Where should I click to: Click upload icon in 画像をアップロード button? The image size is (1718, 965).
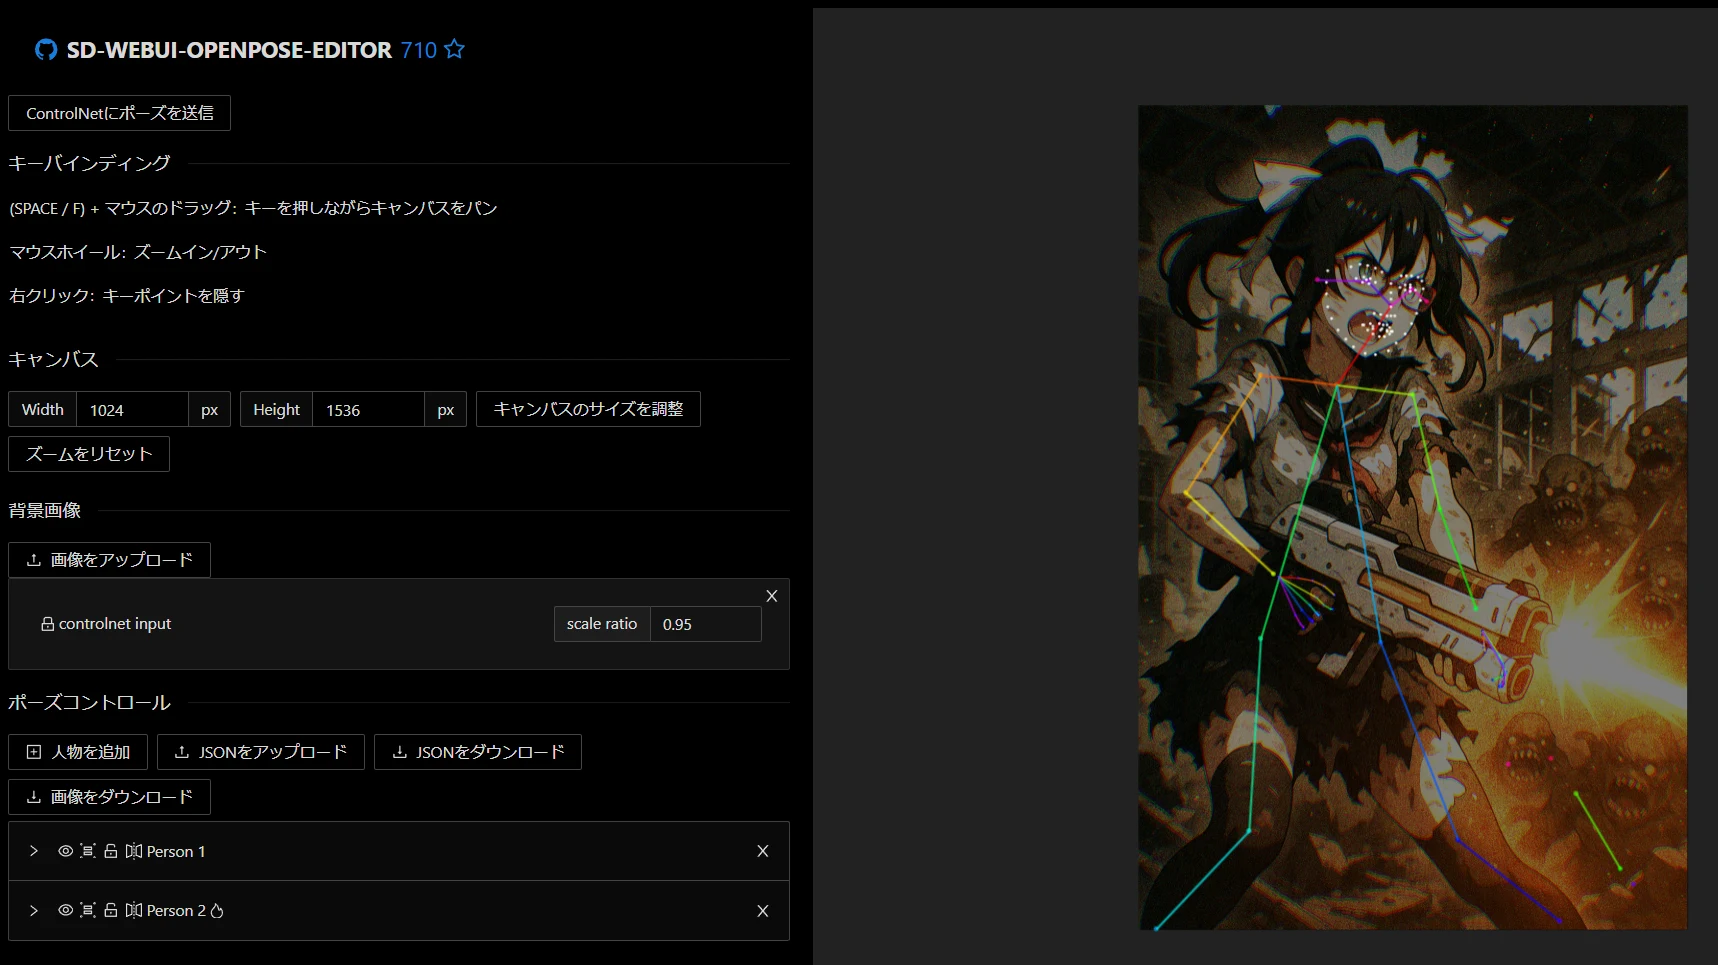coord(34,560)
